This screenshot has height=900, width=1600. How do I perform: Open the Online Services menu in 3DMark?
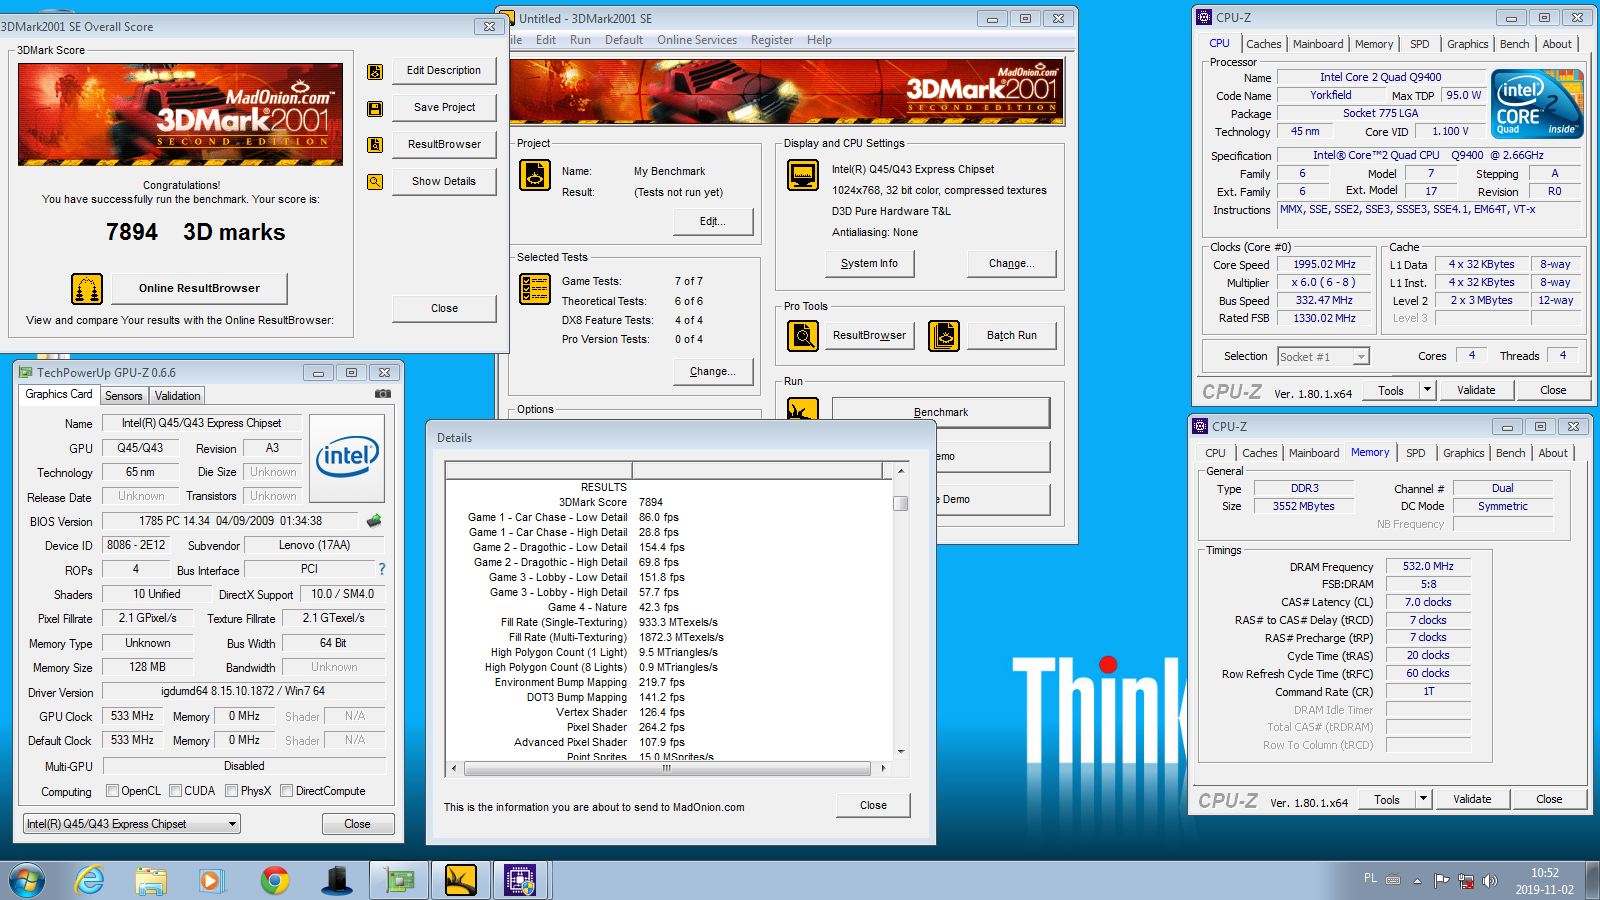[697, 40]
